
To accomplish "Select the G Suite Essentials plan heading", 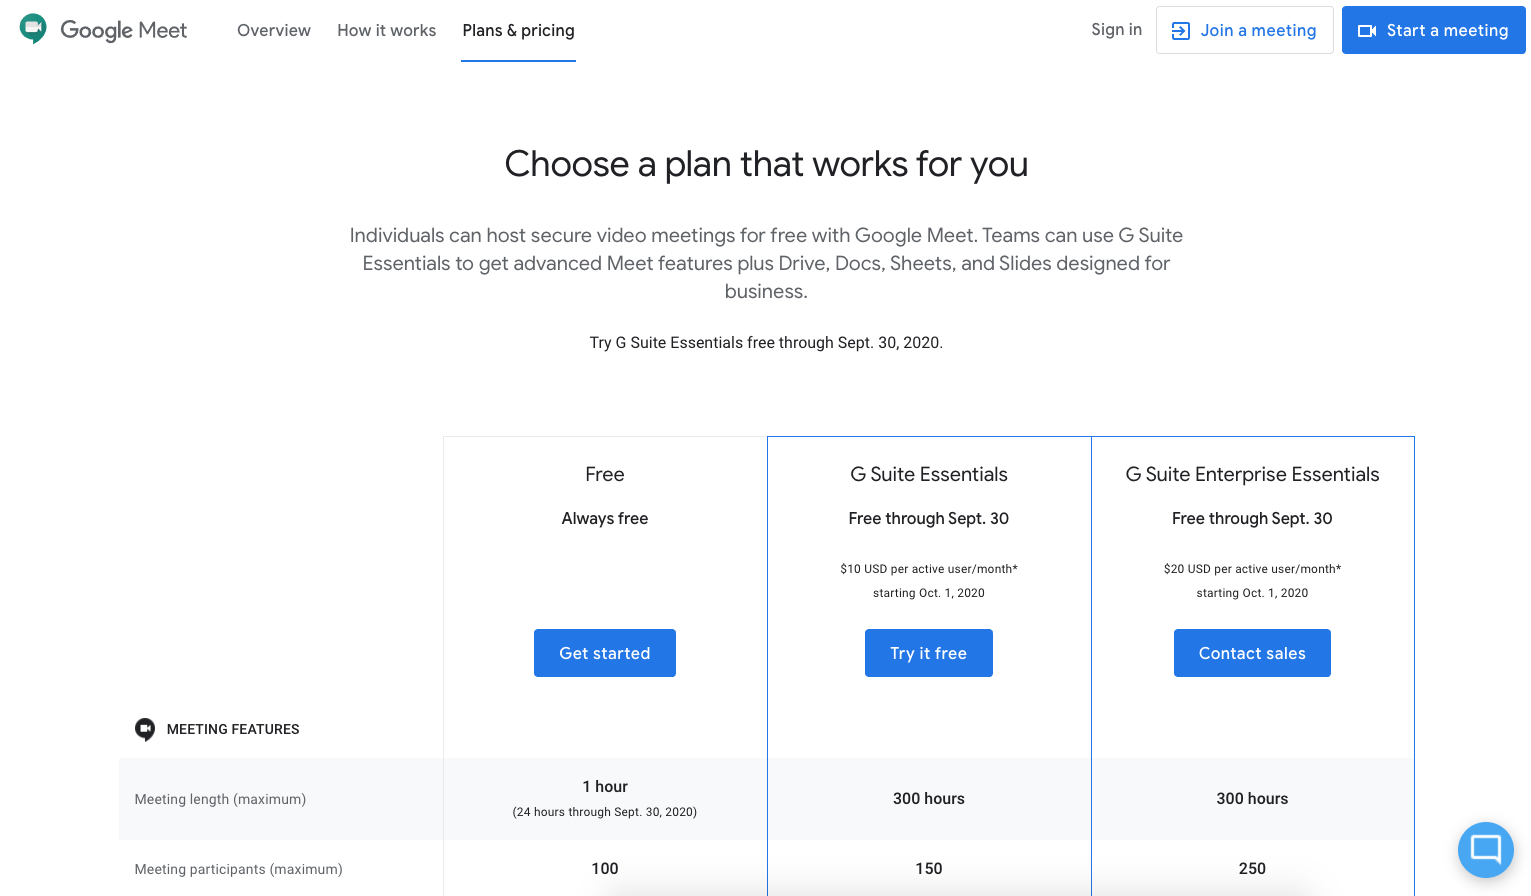I will pyautogui.click(x=929, y=474).
